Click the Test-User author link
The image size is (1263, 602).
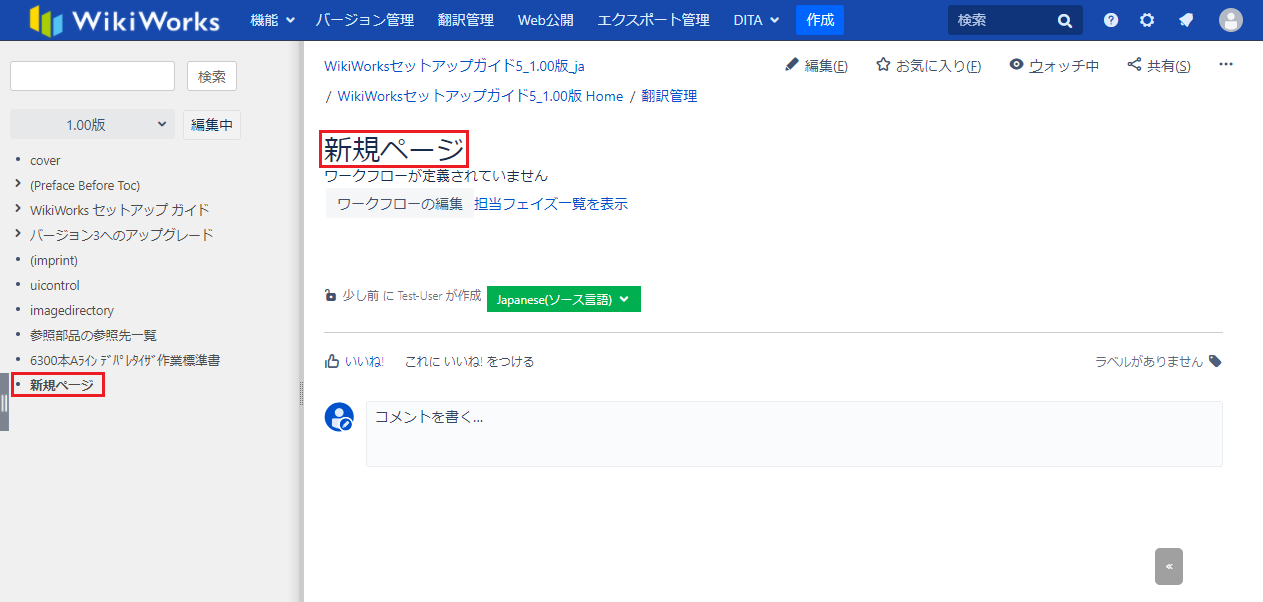pos(420,296)
